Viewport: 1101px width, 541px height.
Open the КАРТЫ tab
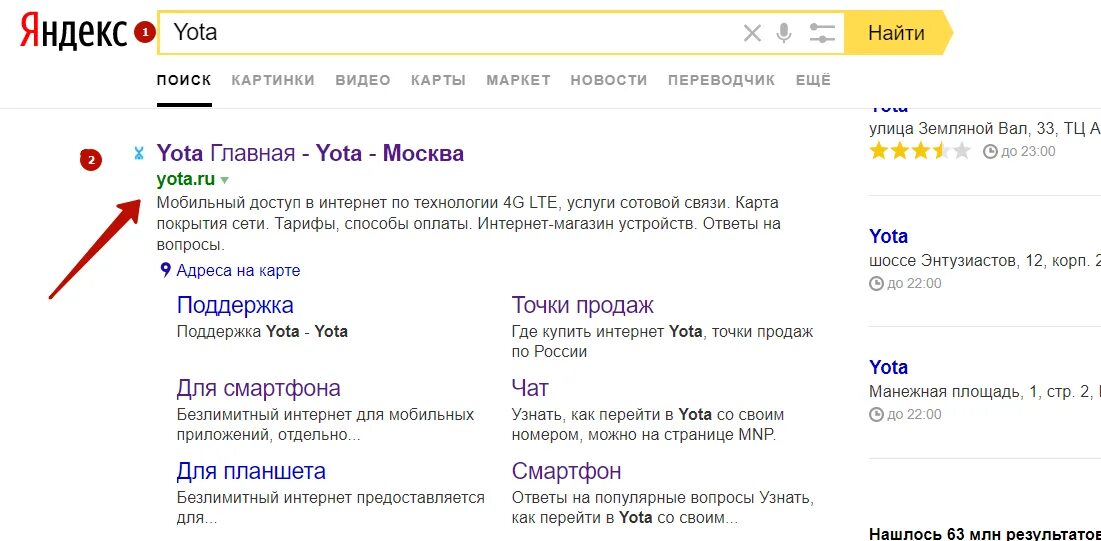[x=439, y=80]
